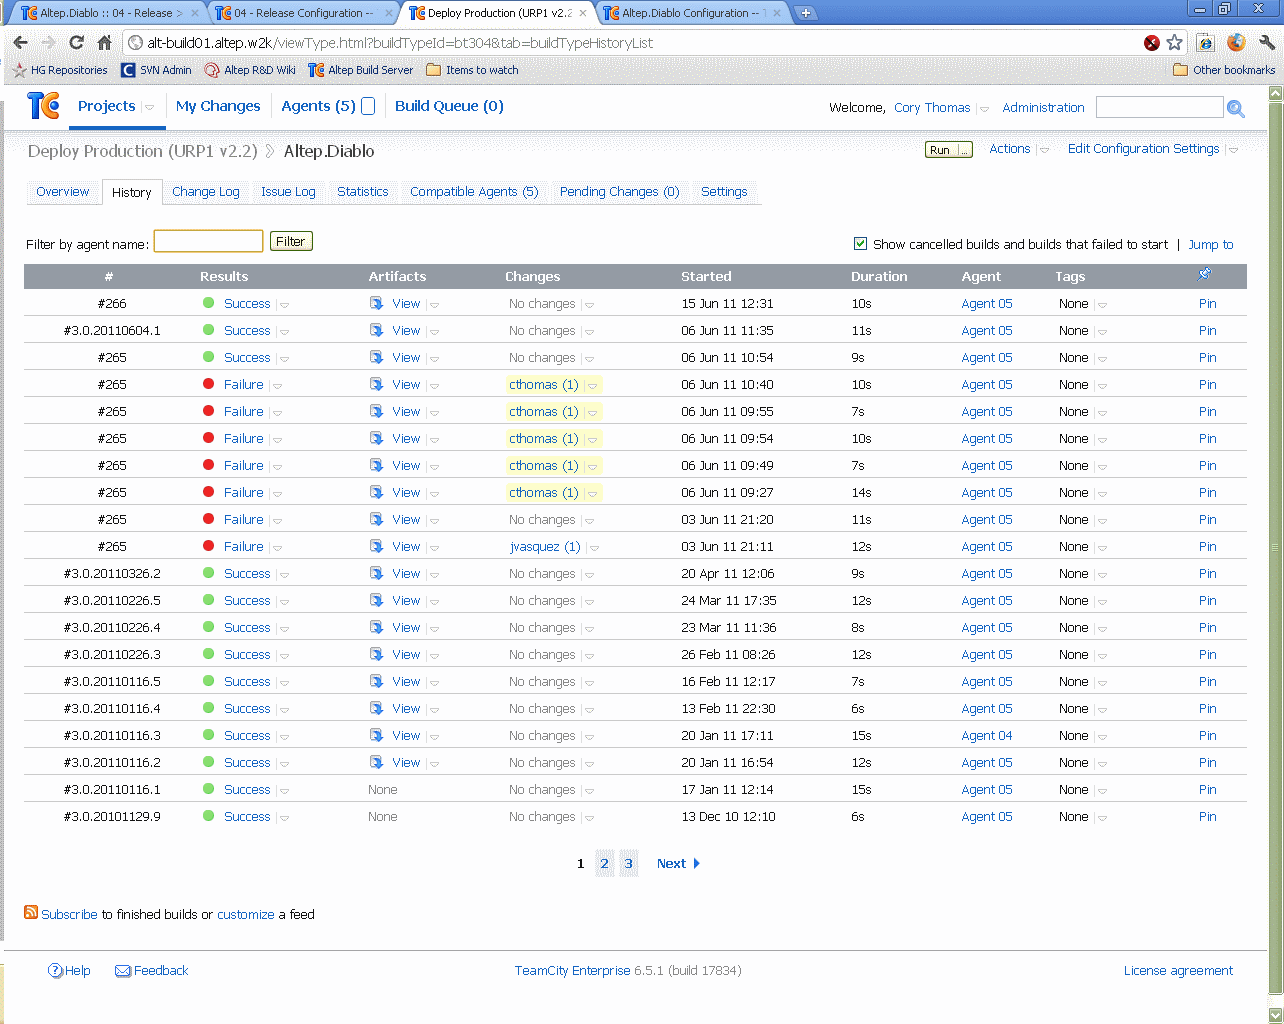Open Compatible Agents (5) tab
The width and height of the screenshot is (1284, 1024).
click(x=474, y=191)
